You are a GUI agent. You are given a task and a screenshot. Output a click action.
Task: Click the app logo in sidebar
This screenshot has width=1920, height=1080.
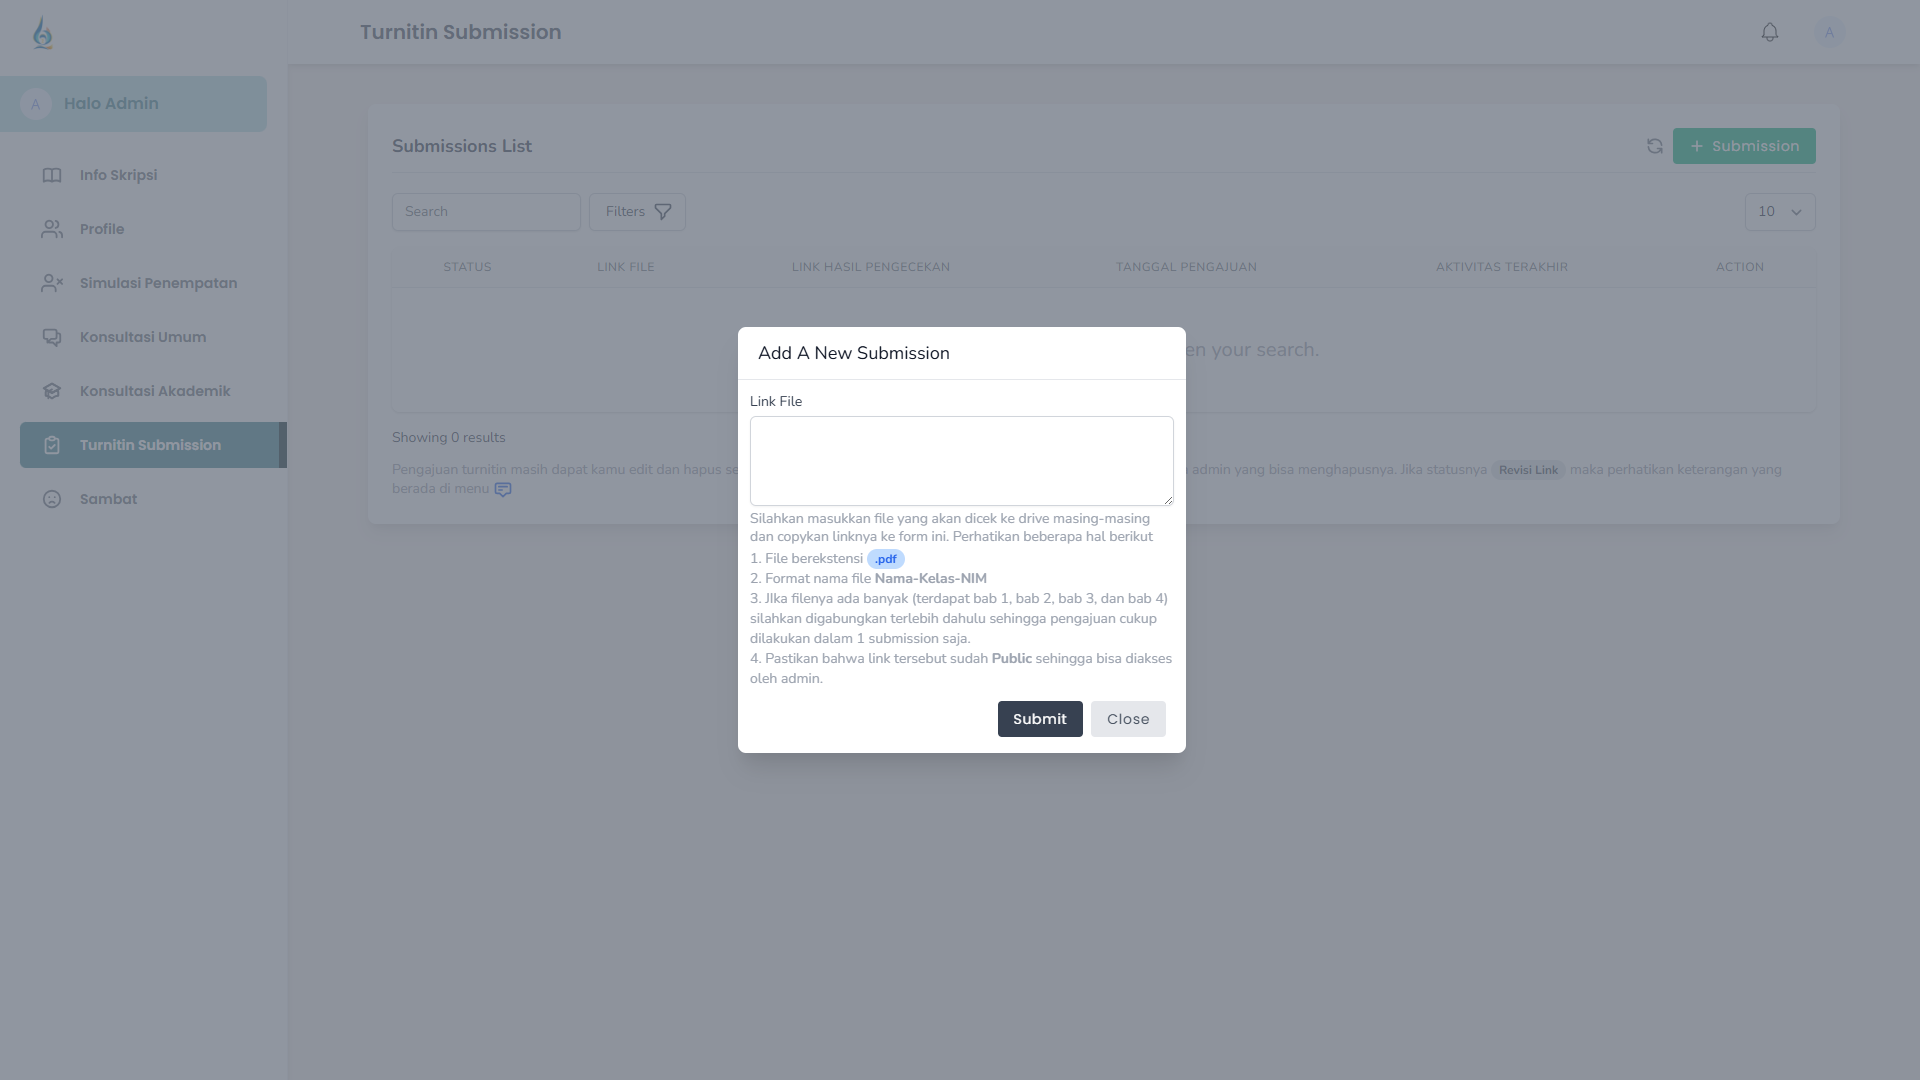(x=42, y=33)
